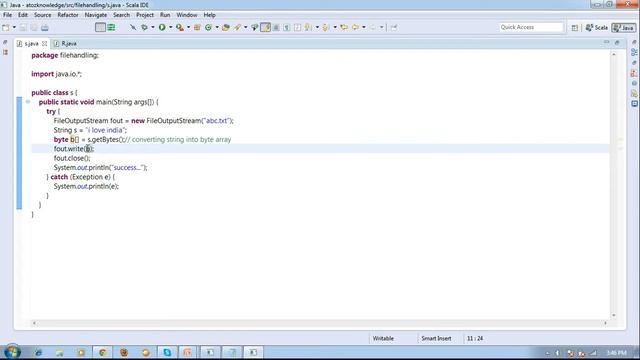Switch to the Java perspective
The width and height of the screenshot is (640, 360).
(x=623, y=27)
